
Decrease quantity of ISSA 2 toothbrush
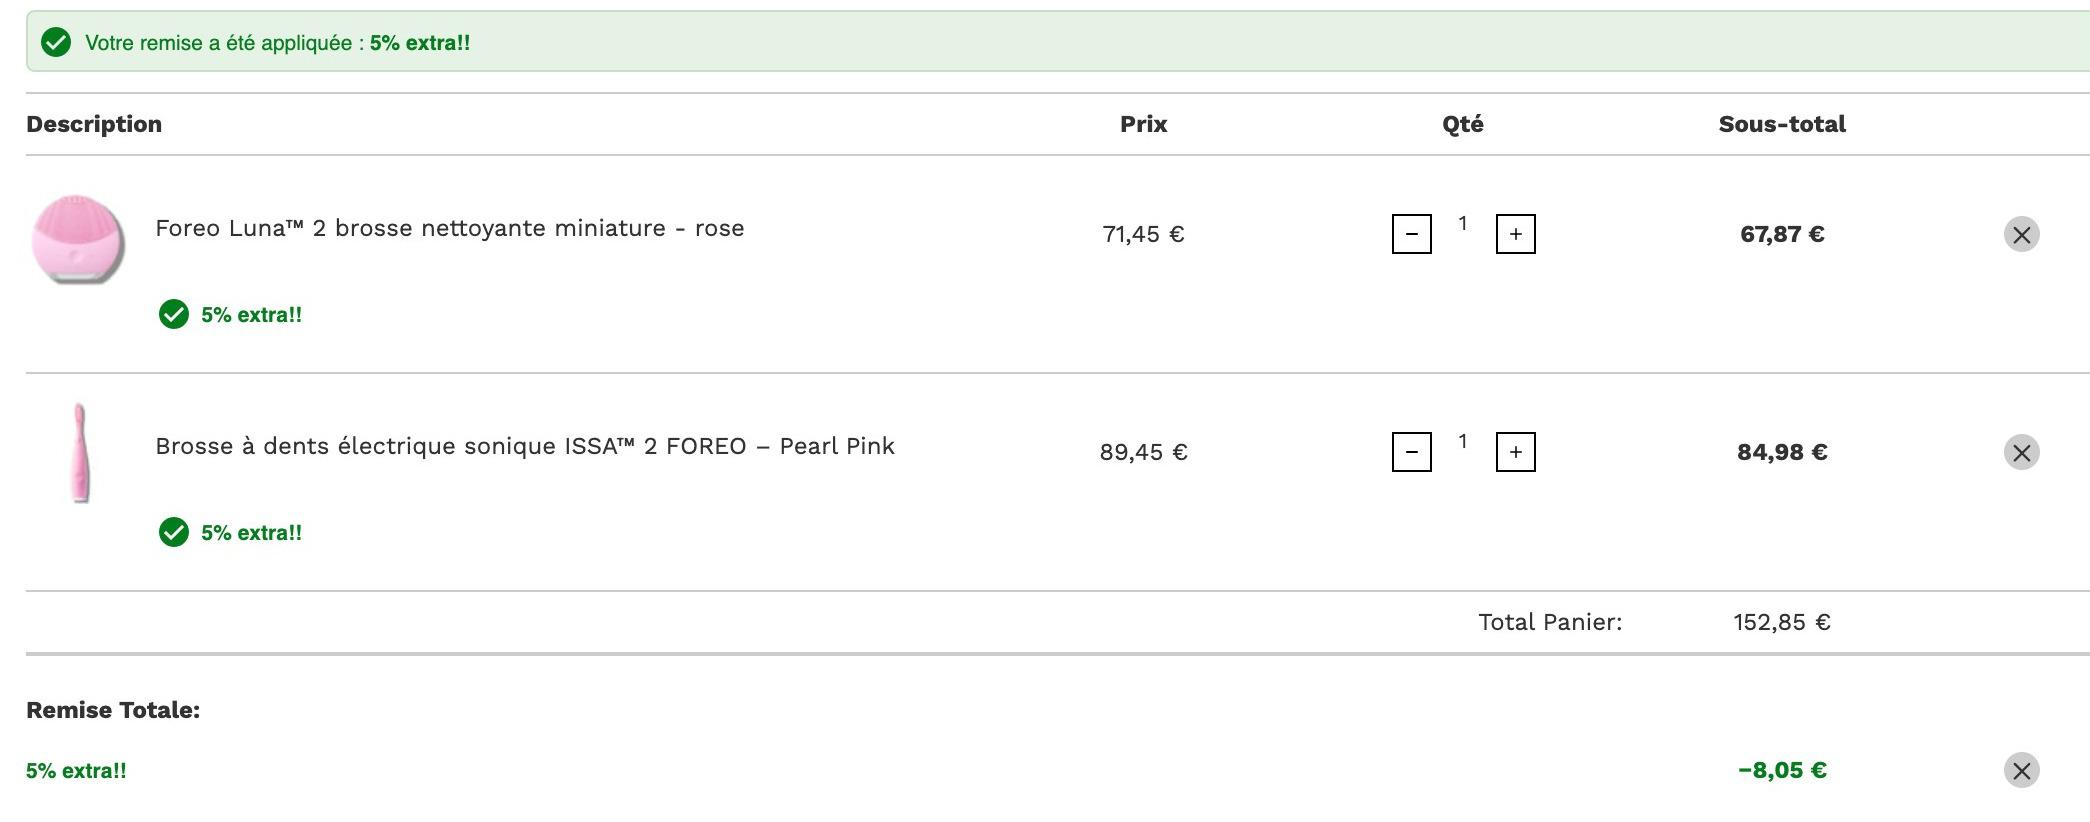[x=1412, y=452]
